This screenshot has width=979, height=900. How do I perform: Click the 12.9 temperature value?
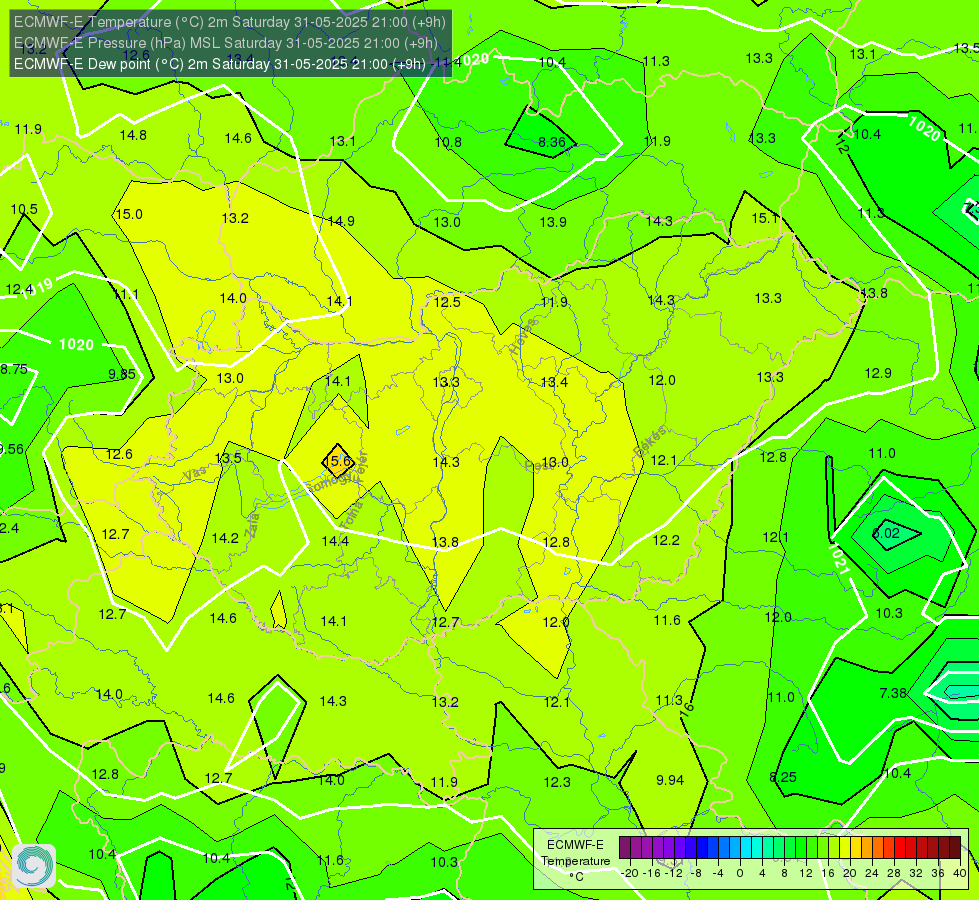[x=878, y=373]
